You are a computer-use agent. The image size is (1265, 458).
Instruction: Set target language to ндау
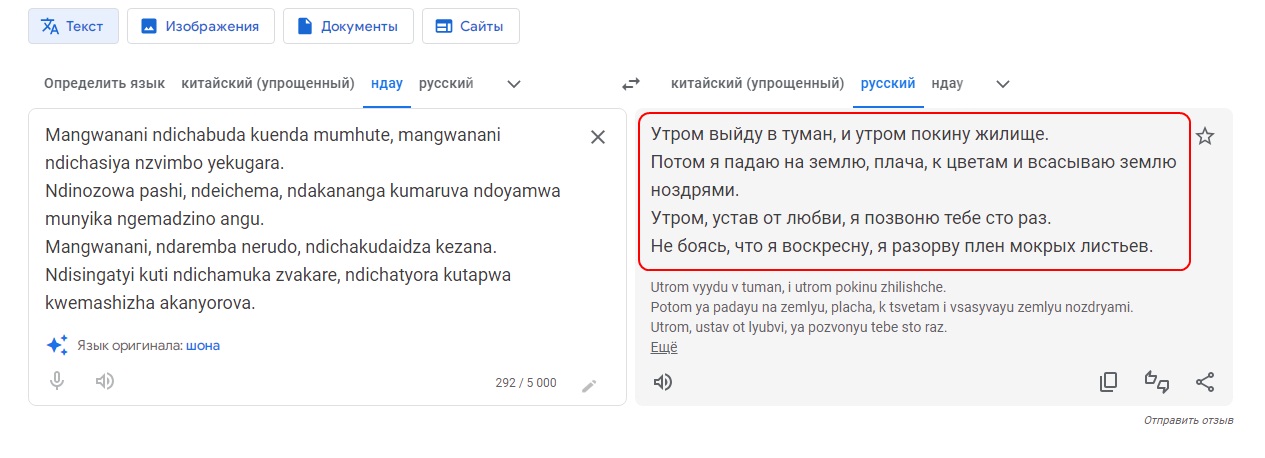[x=947, y=83]
